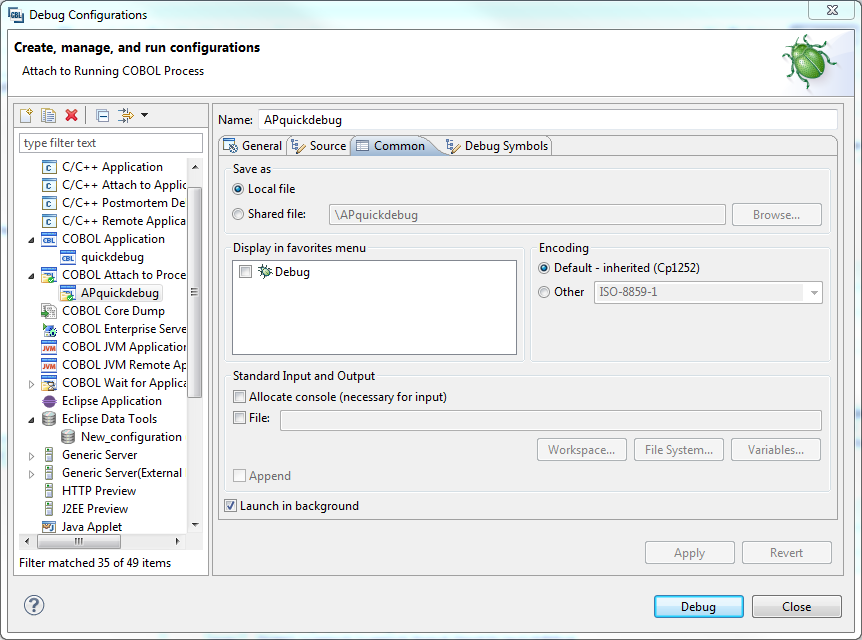Screen dimensions: 862x640
Task: Select the Shared file radio button
Action: (x=238, y=214)
